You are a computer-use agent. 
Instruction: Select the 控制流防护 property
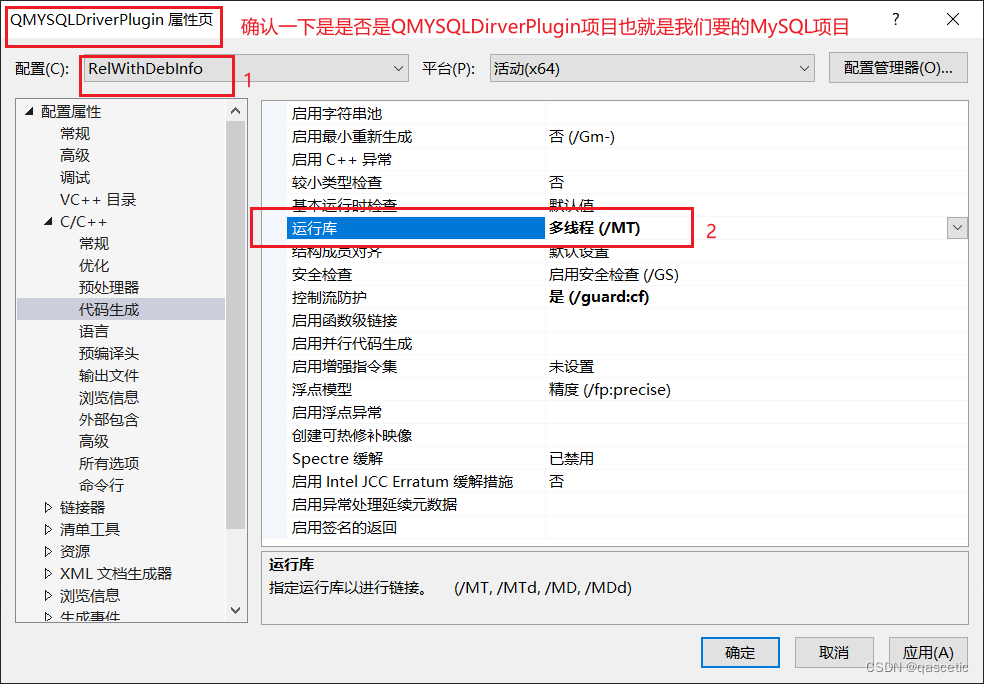pyautogui.click(x=329, y=297)
